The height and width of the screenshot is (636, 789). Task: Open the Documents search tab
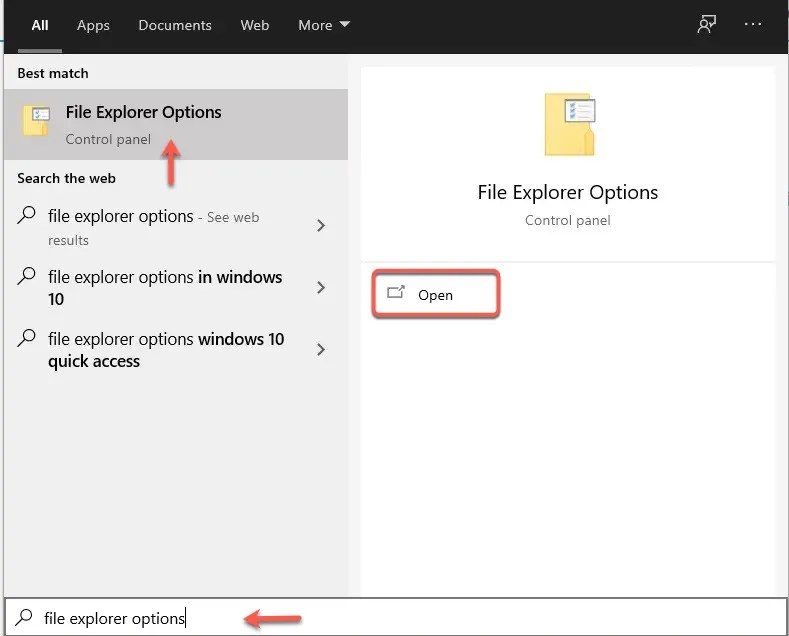point(175,25)
